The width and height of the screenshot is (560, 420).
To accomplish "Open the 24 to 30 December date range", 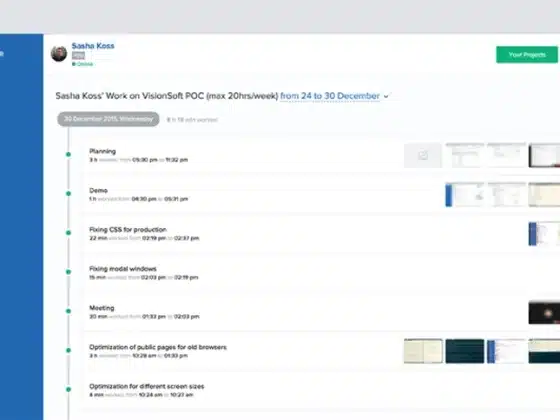I will click(330, 96).
